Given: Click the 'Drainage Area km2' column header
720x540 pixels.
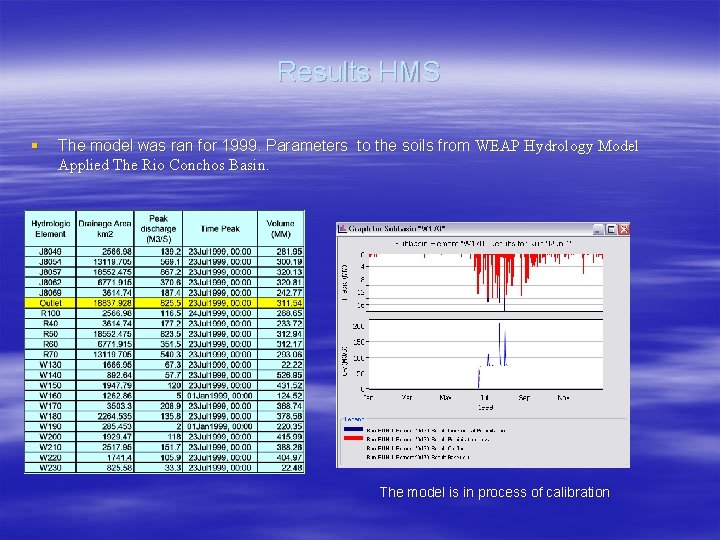Looking at the screenshot, I should tap(105, 229).
